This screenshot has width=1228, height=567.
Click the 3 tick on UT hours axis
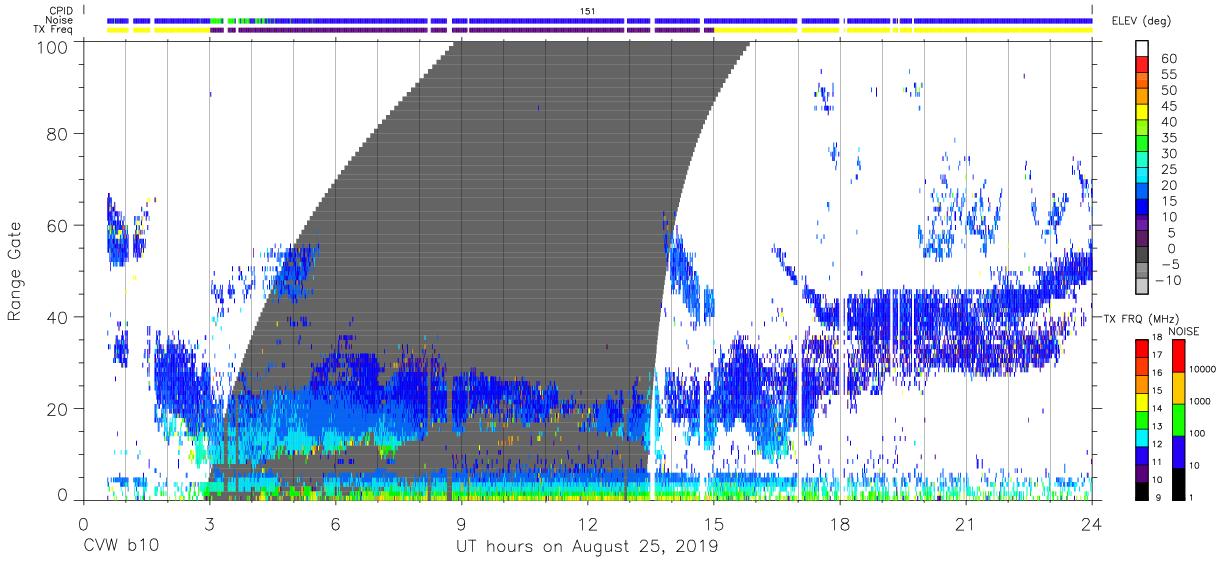click(x=209, y=525)
